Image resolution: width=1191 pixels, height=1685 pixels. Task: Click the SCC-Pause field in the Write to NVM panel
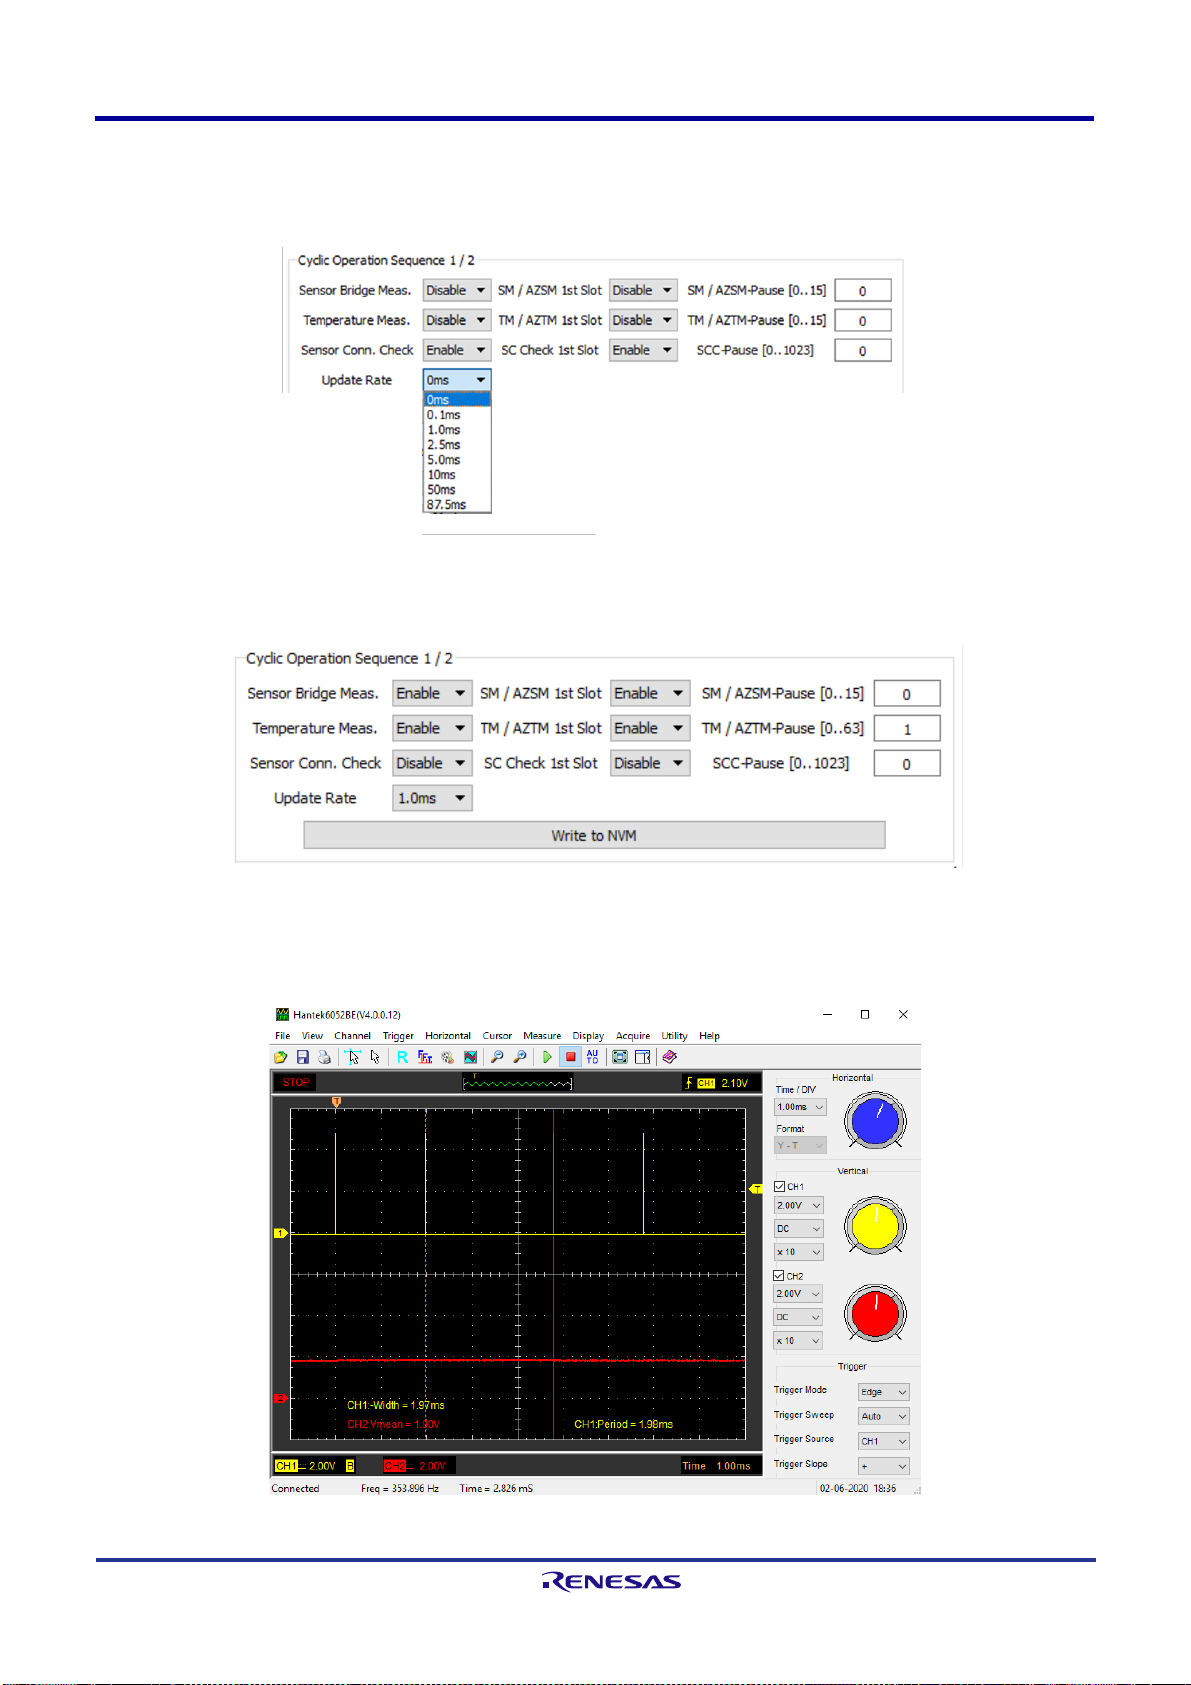coord(907,764)
